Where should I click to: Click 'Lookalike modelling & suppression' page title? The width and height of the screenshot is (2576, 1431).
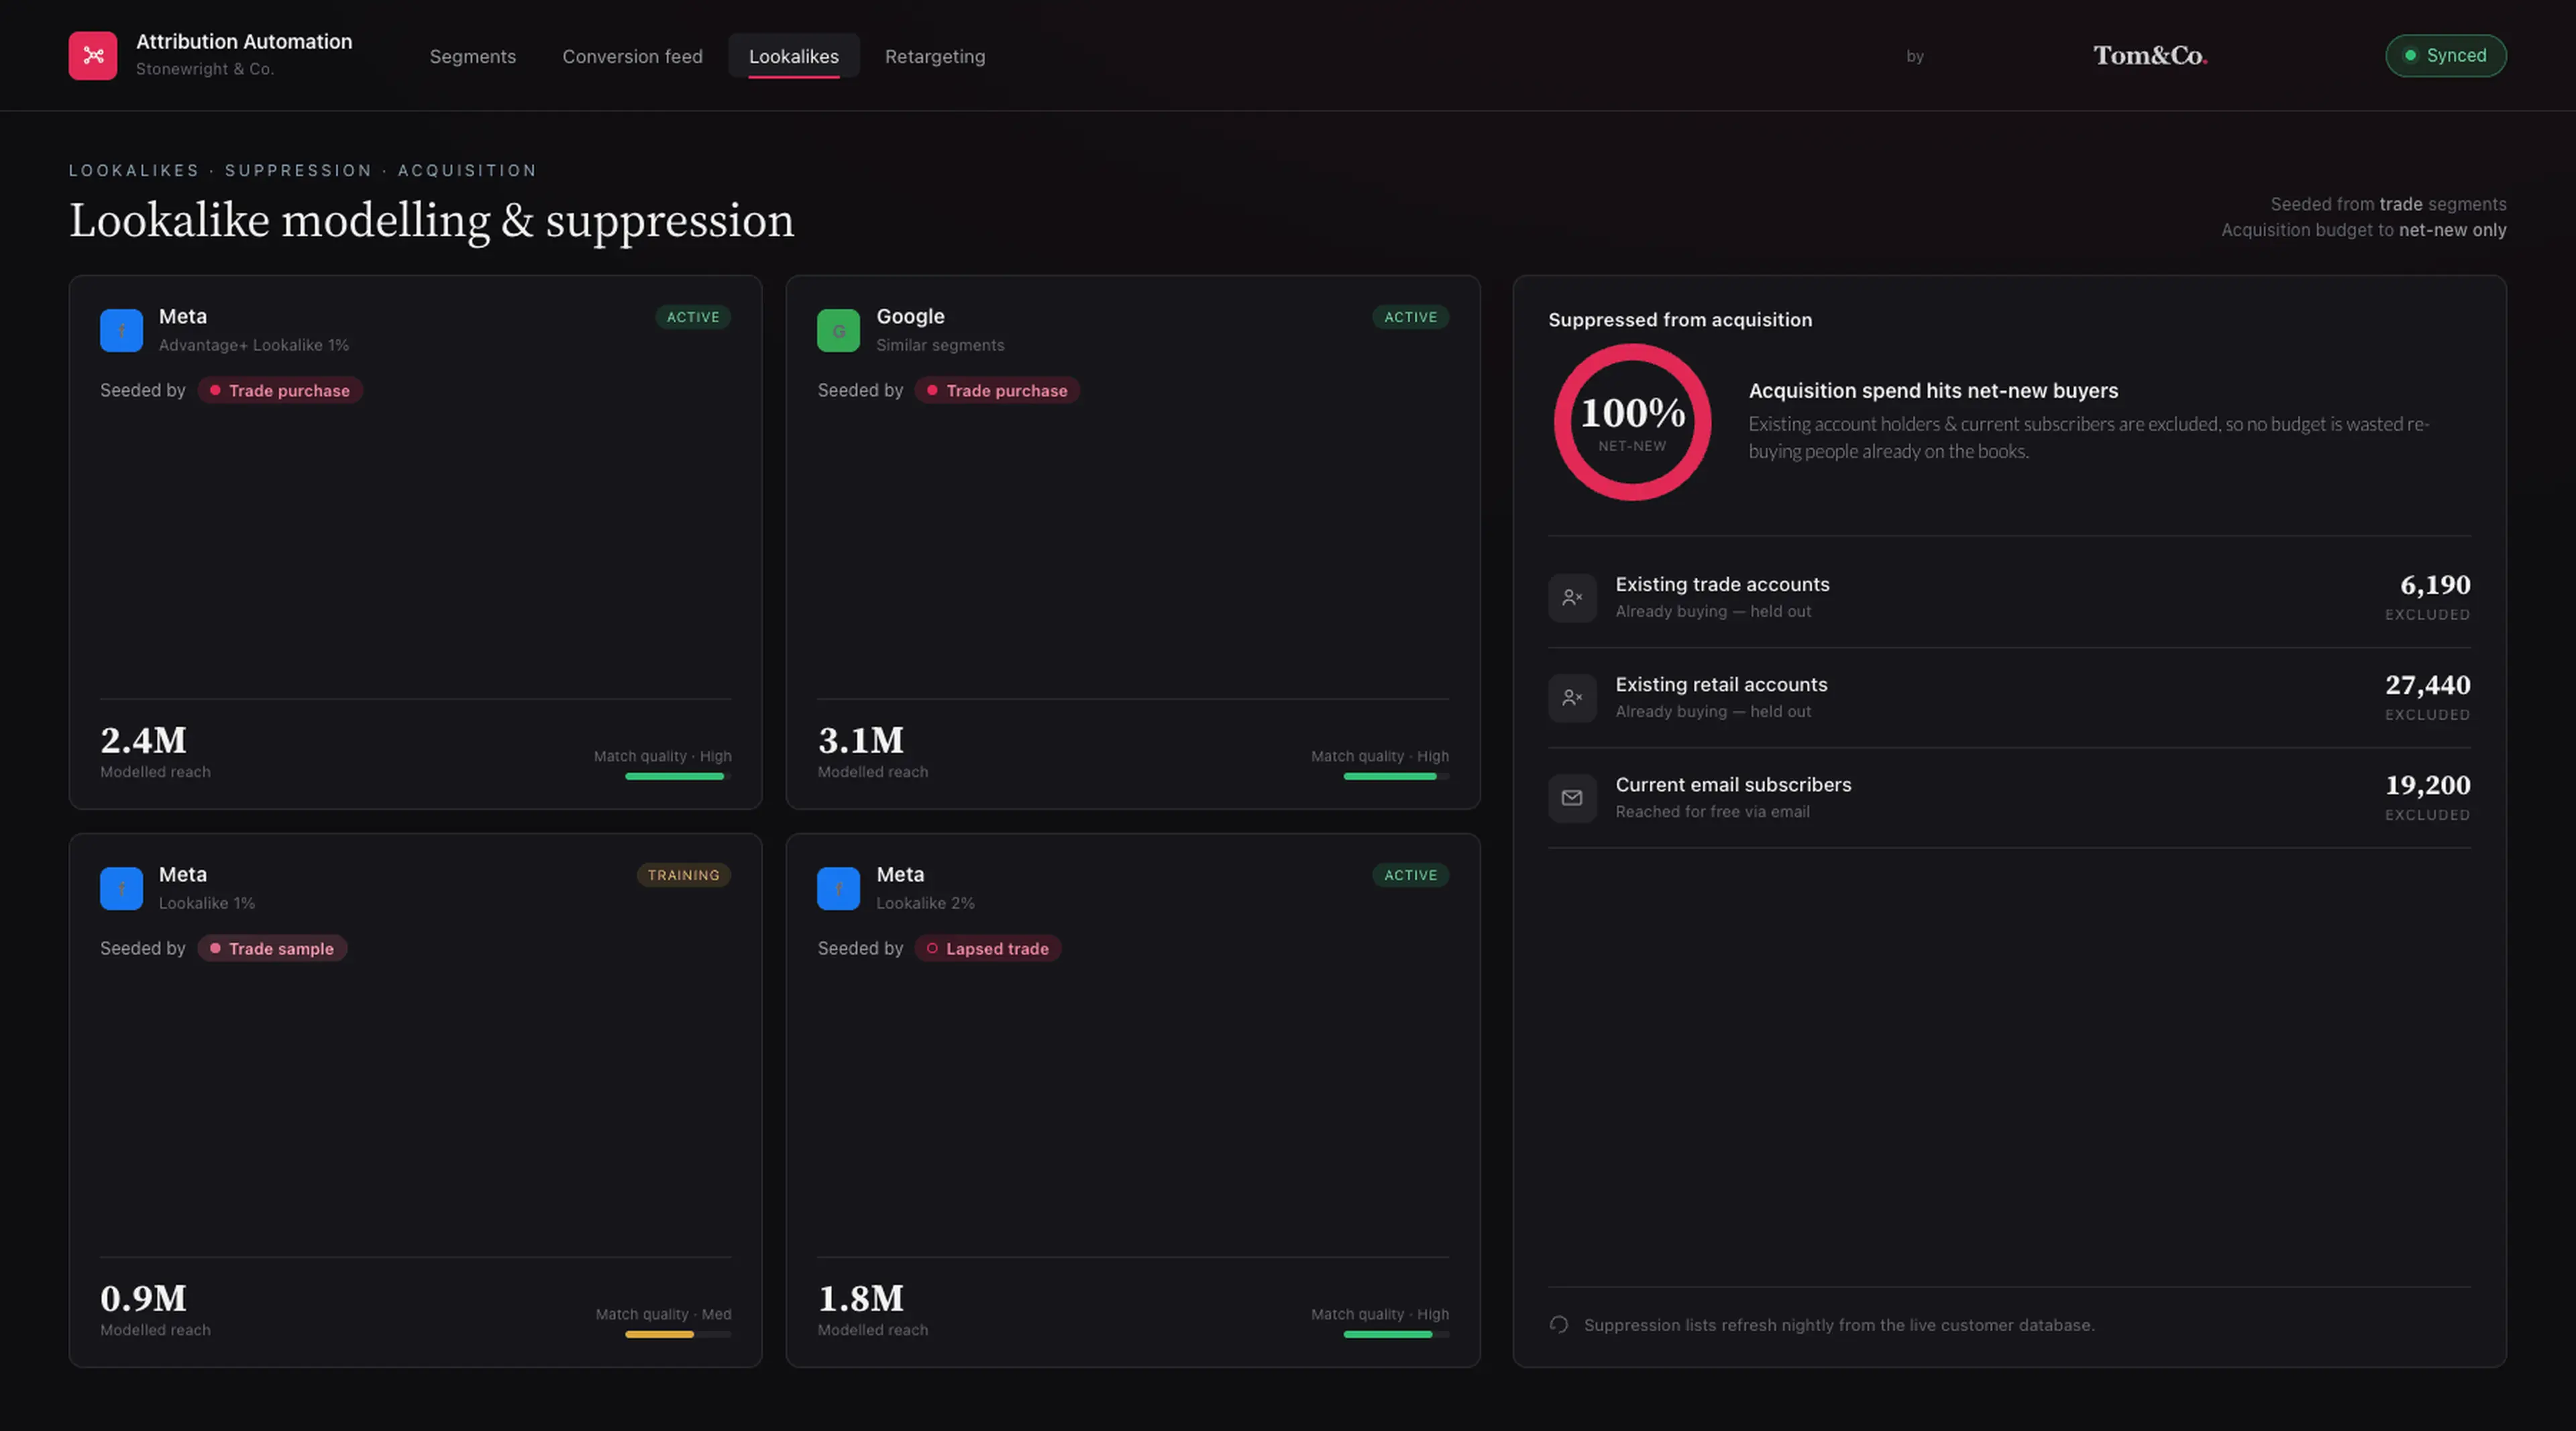(431, 220)
